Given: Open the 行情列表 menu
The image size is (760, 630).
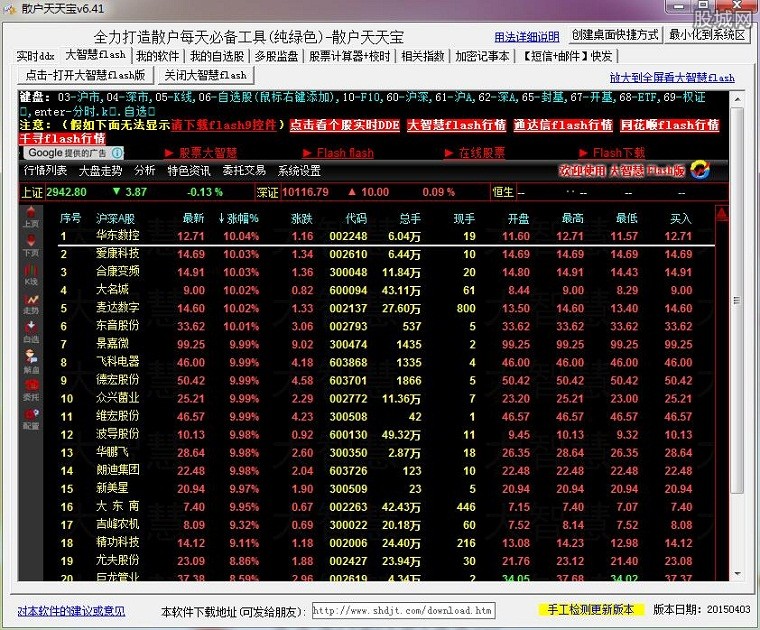Looking at the screenshot, I should tap(46, 171).
